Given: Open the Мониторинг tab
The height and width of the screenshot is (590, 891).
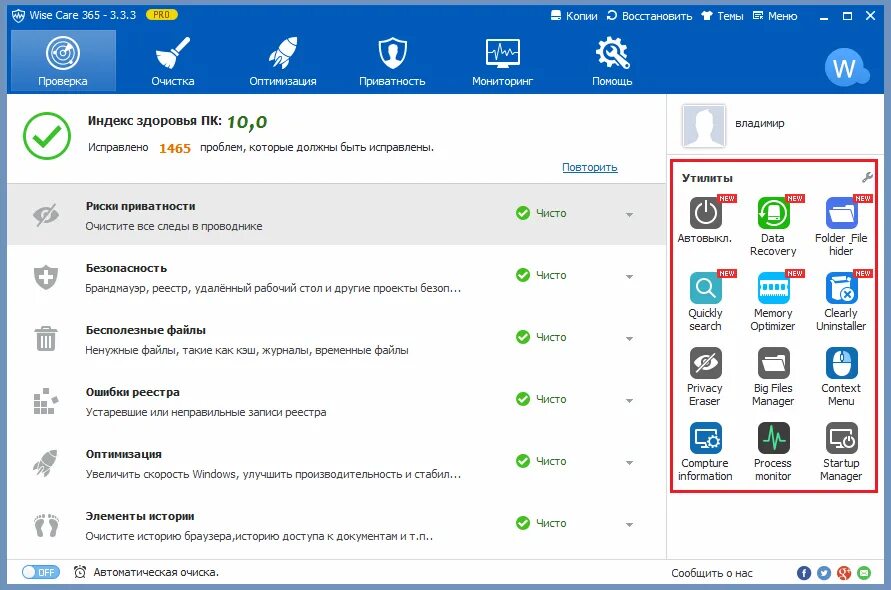Looking at the screenshot, I should pos(502,61).
